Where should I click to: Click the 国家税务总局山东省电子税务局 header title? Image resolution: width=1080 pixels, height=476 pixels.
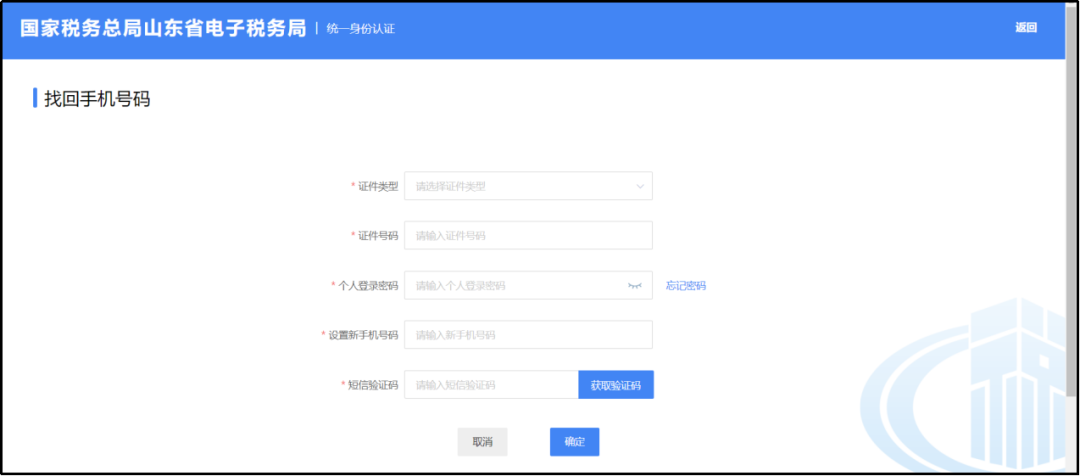coord(163,27)
